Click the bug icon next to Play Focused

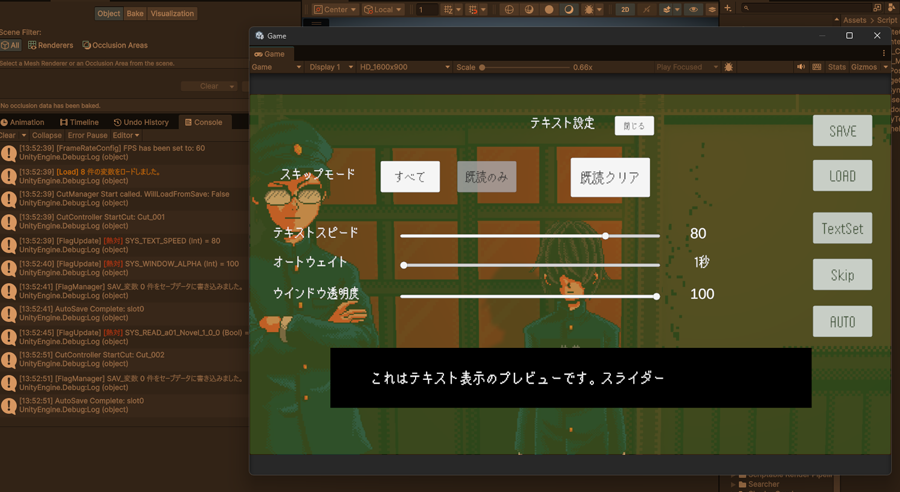(728, 67)
